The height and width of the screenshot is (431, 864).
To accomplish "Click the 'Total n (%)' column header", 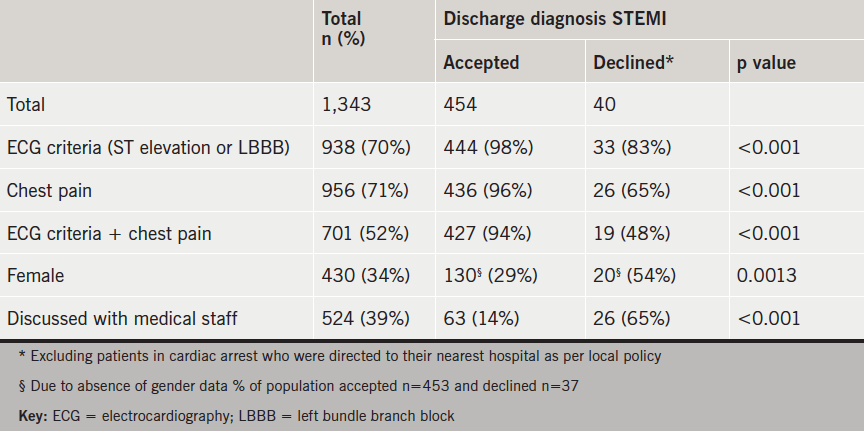I will (341, 28).
